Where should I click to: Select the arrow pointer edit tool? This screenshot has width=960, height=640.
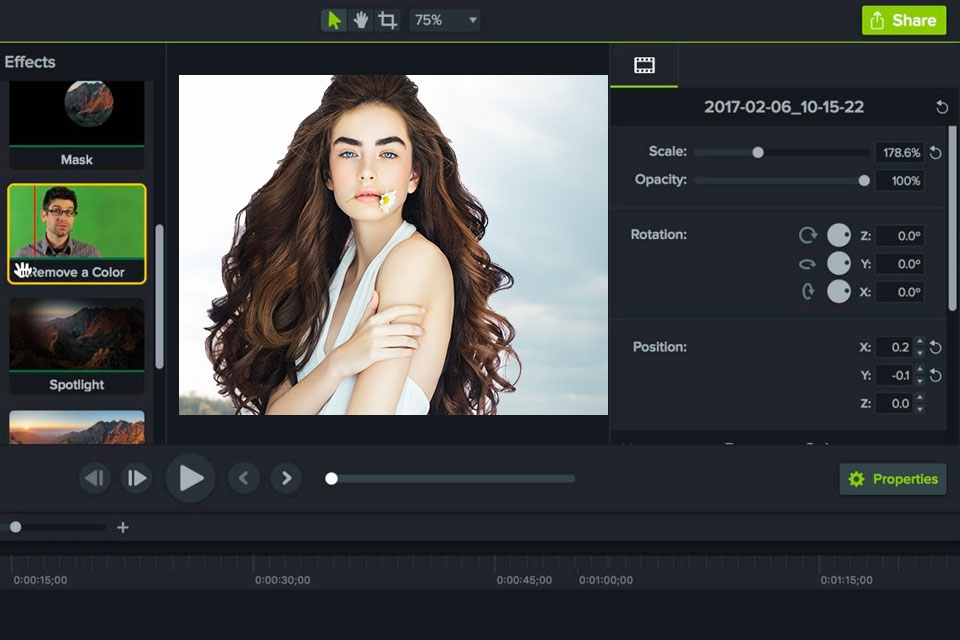coord(334,20)
